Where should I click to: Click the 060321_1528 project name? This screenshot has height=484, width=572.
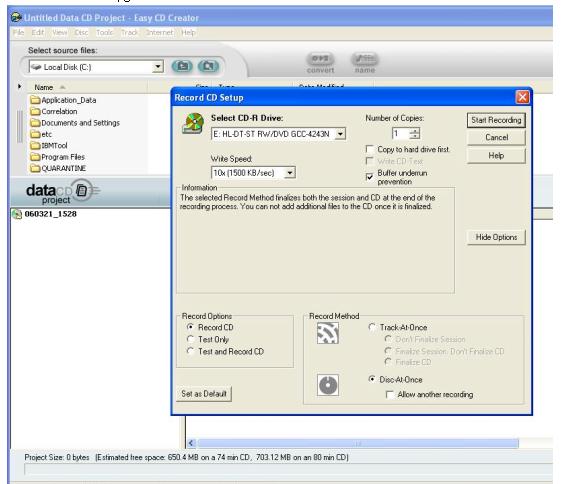point(51,214)
